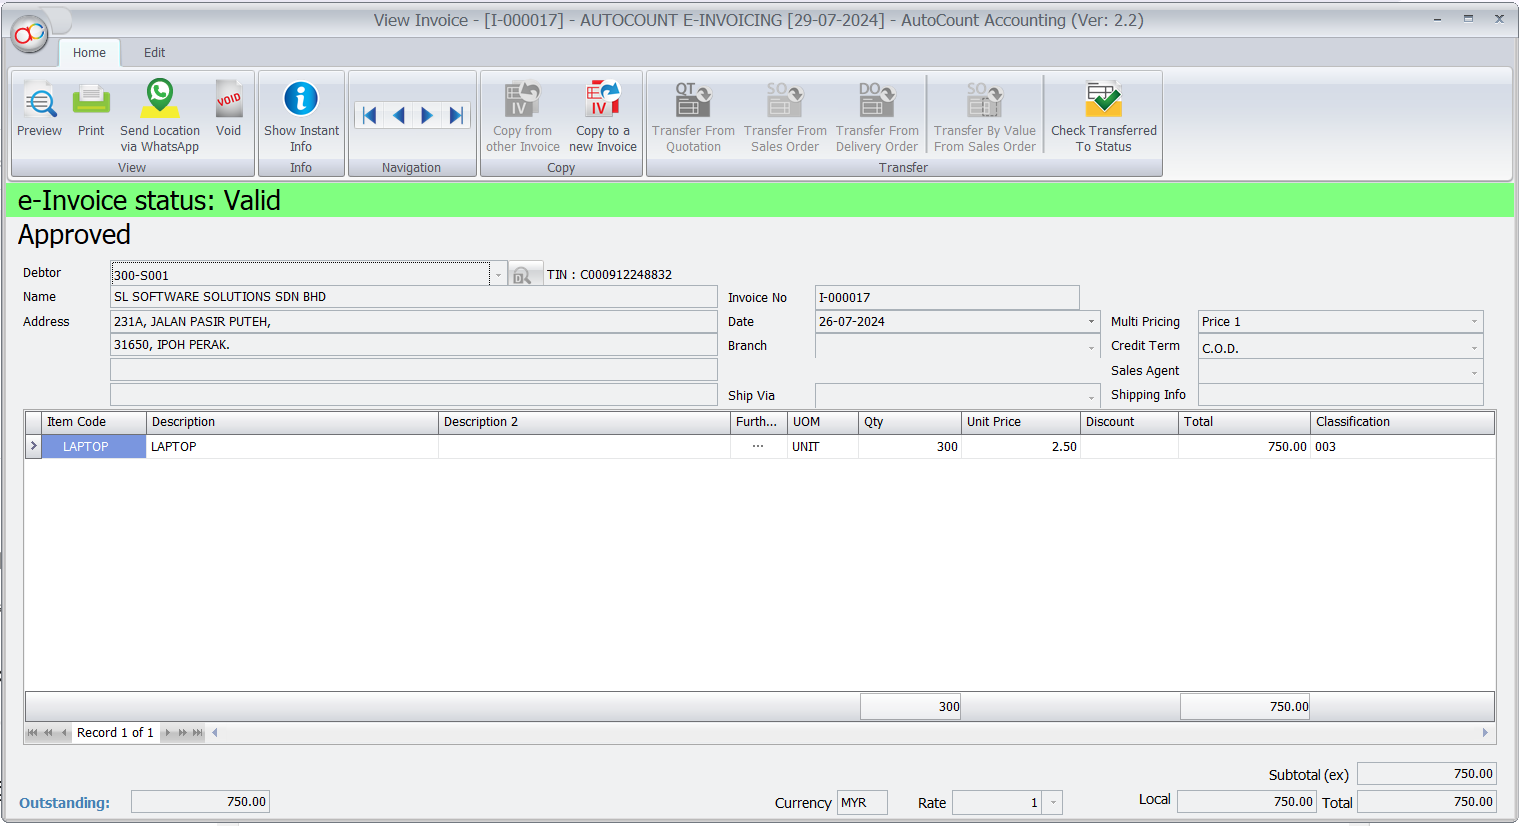This screenshot has width=1519, height=826.
Task: Open the Multi Pricing dropdown
Action: tap(1475, 321)
